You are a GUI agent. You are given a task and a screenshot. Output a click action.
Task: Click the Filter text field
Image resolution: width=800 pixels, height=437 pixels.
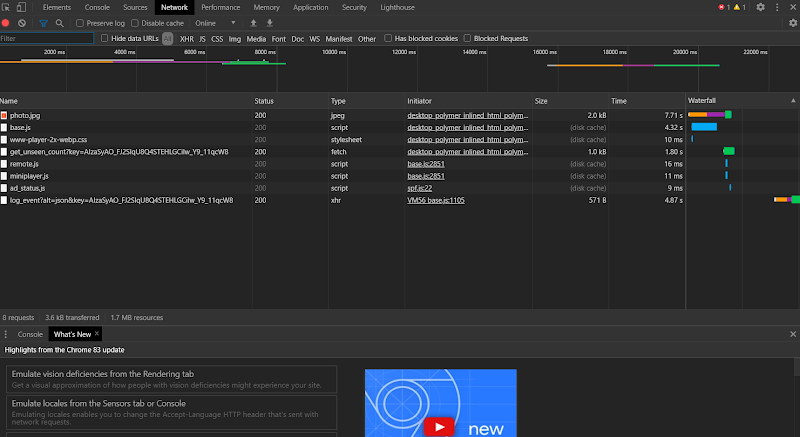(x=47, y=38)
